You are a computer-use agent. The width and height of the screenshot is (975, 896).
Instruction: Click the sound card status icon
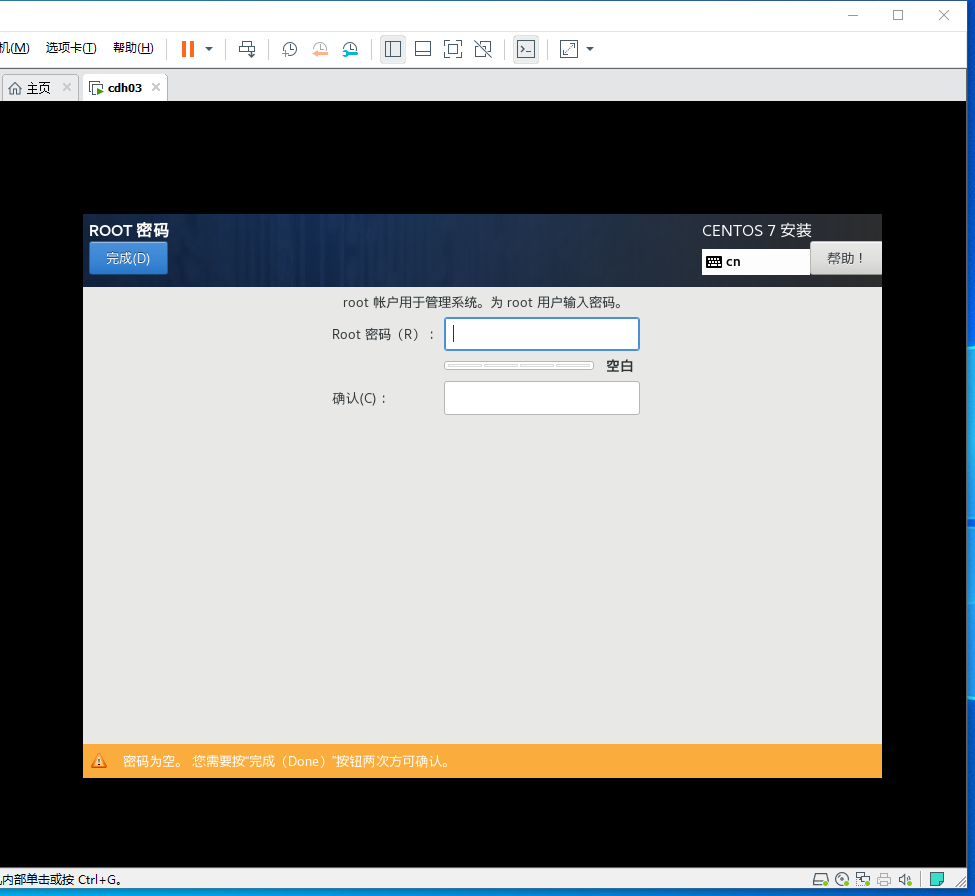click(x=905, y=879)
